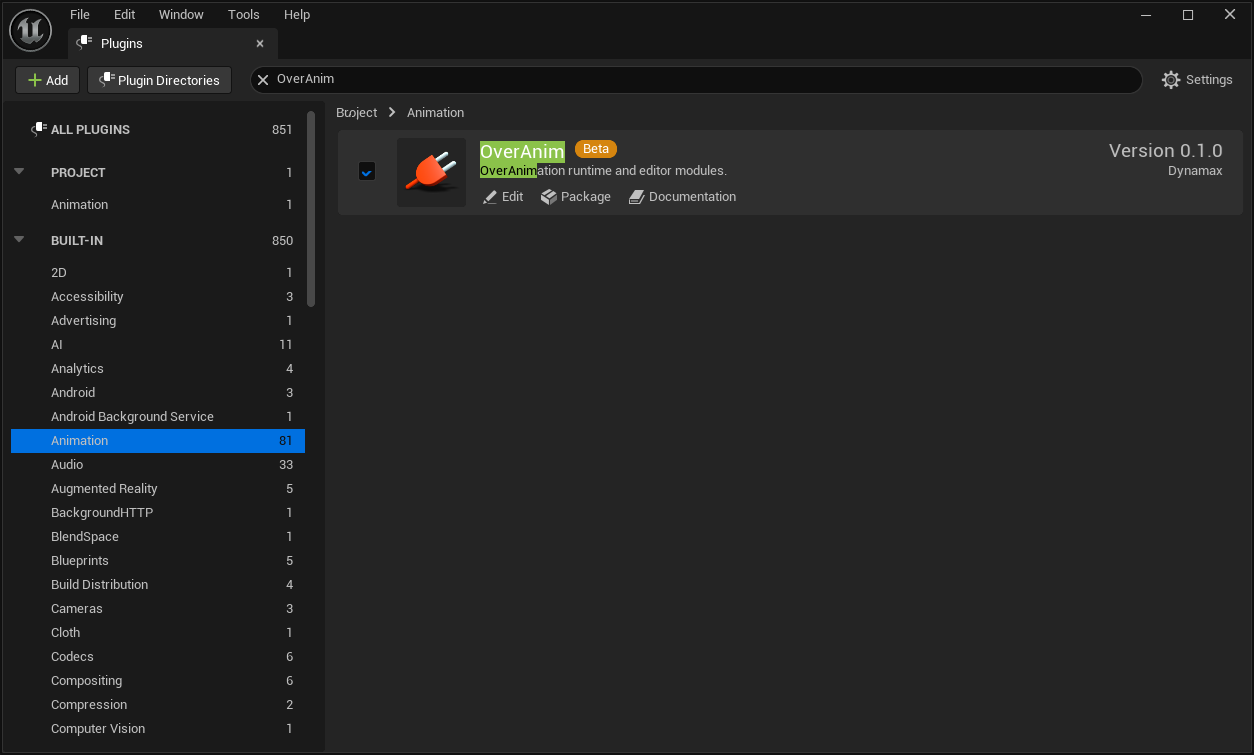Click the Version 0.1.0 text

pyautogui.click(x=1165, y=150)
